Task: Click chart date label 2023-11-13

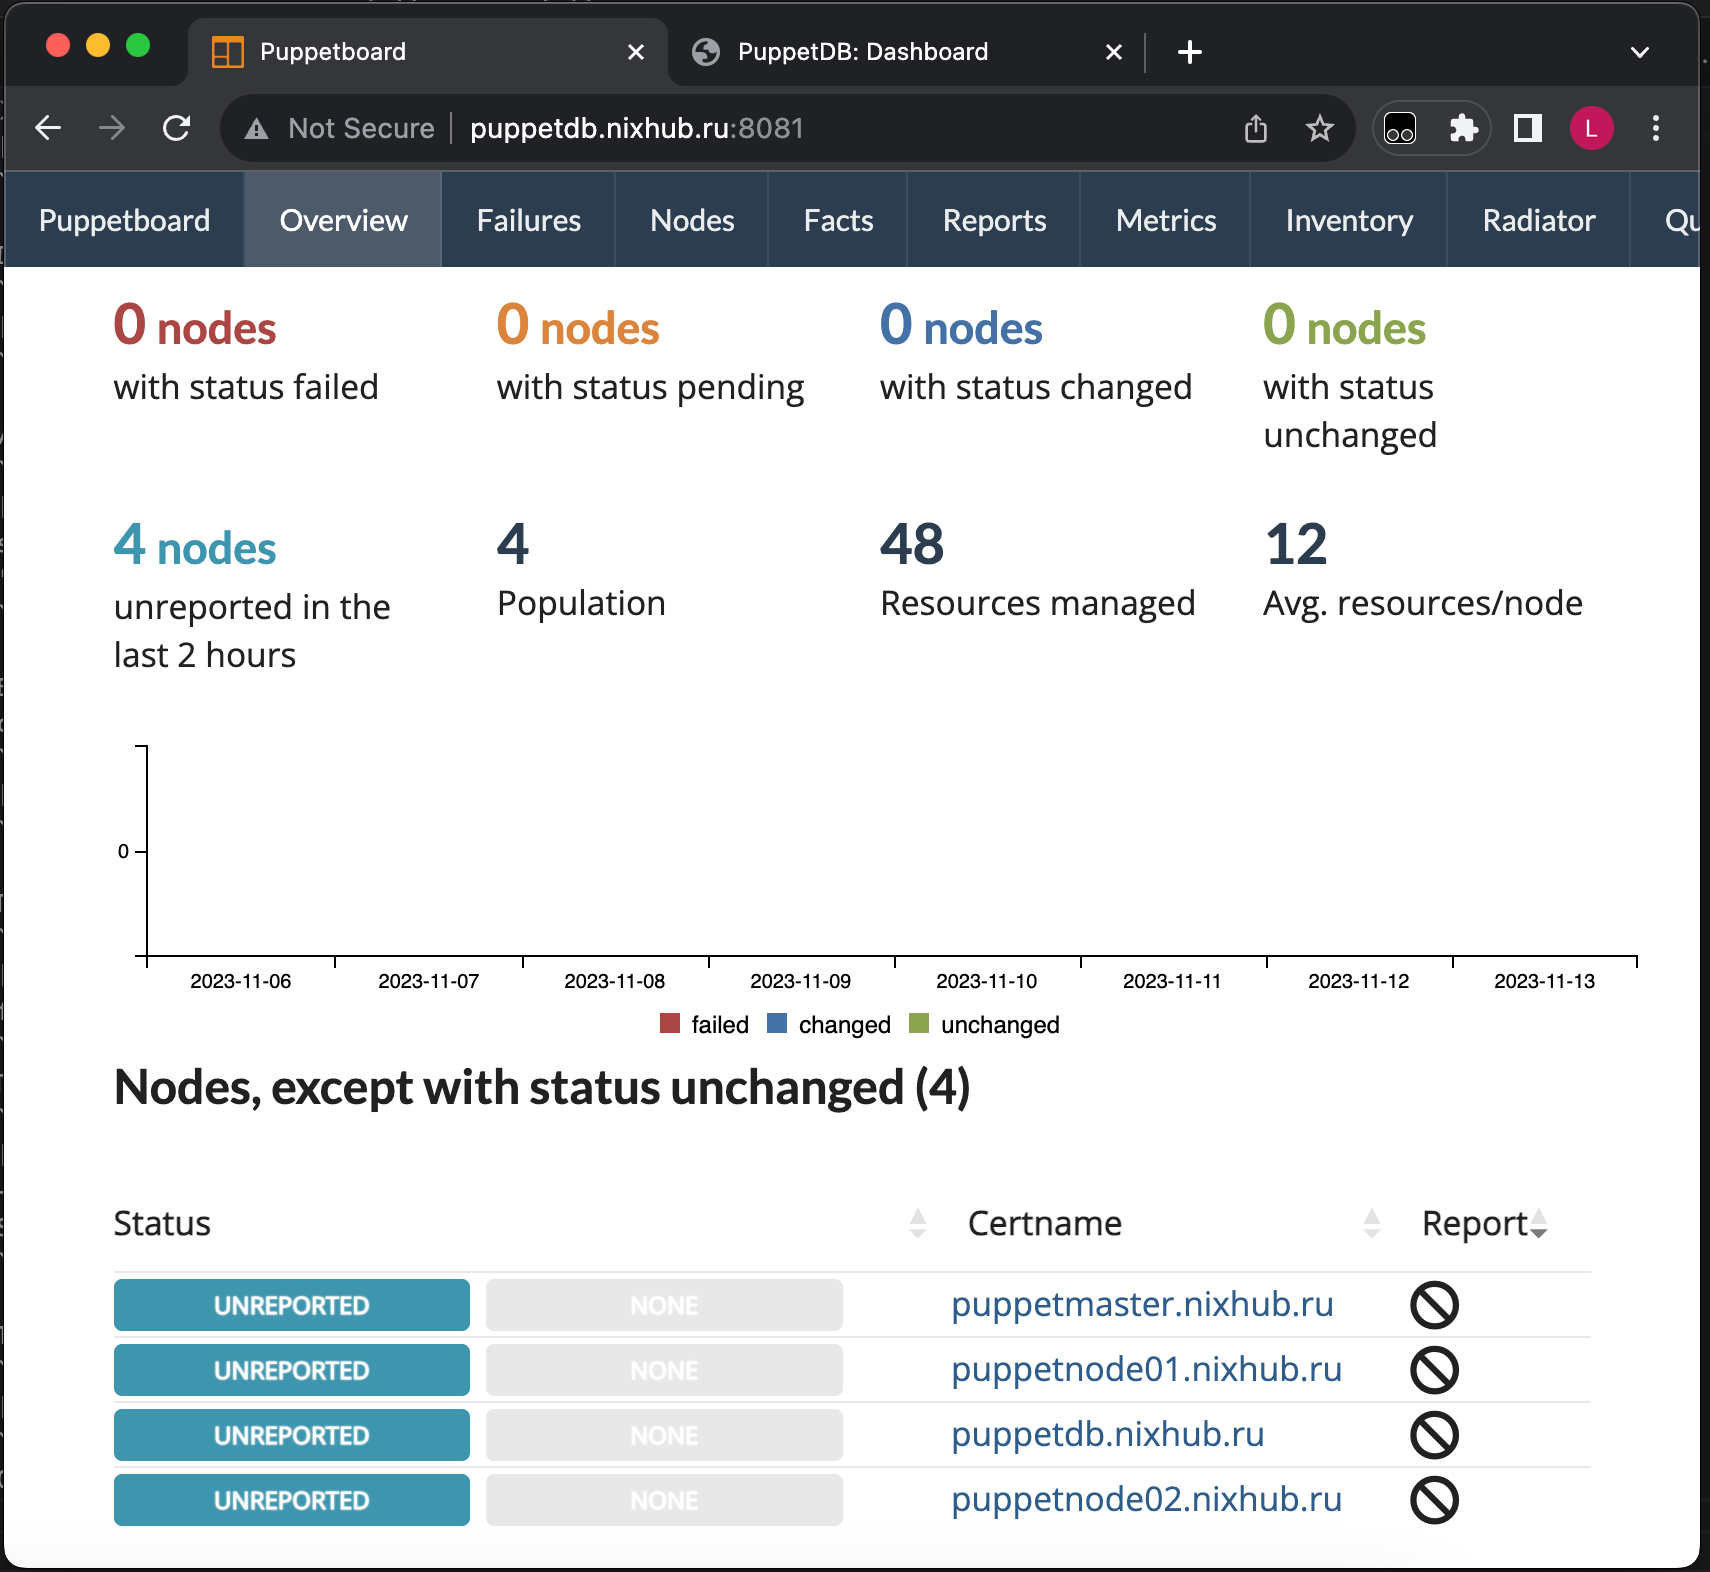Action: [x=1544, y=981]
